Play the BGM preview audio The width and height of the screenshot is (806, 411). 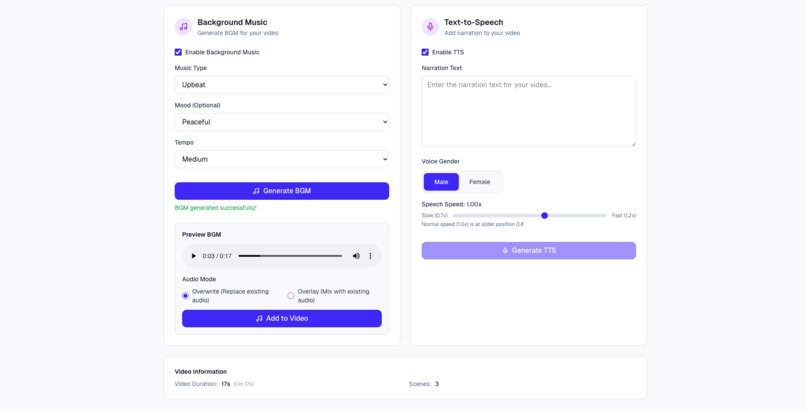click(194, 256)
